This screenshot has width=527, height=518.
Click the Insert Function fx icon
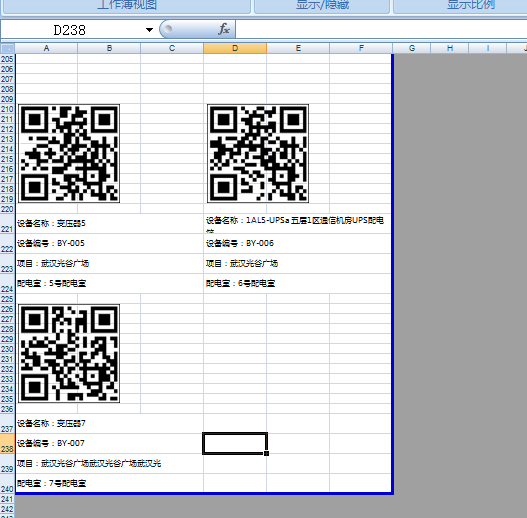224,29
